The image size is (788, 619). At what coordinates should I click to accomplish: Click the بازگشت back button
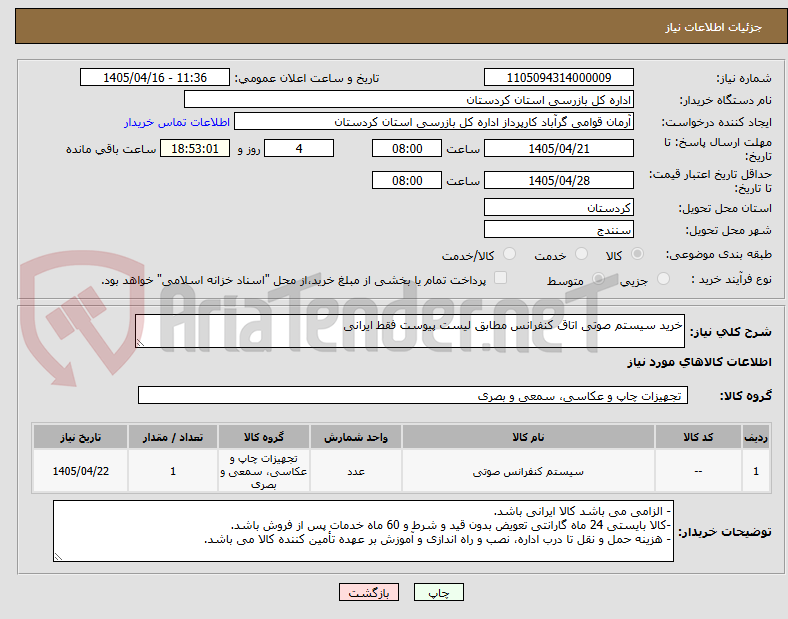[369, 592]
